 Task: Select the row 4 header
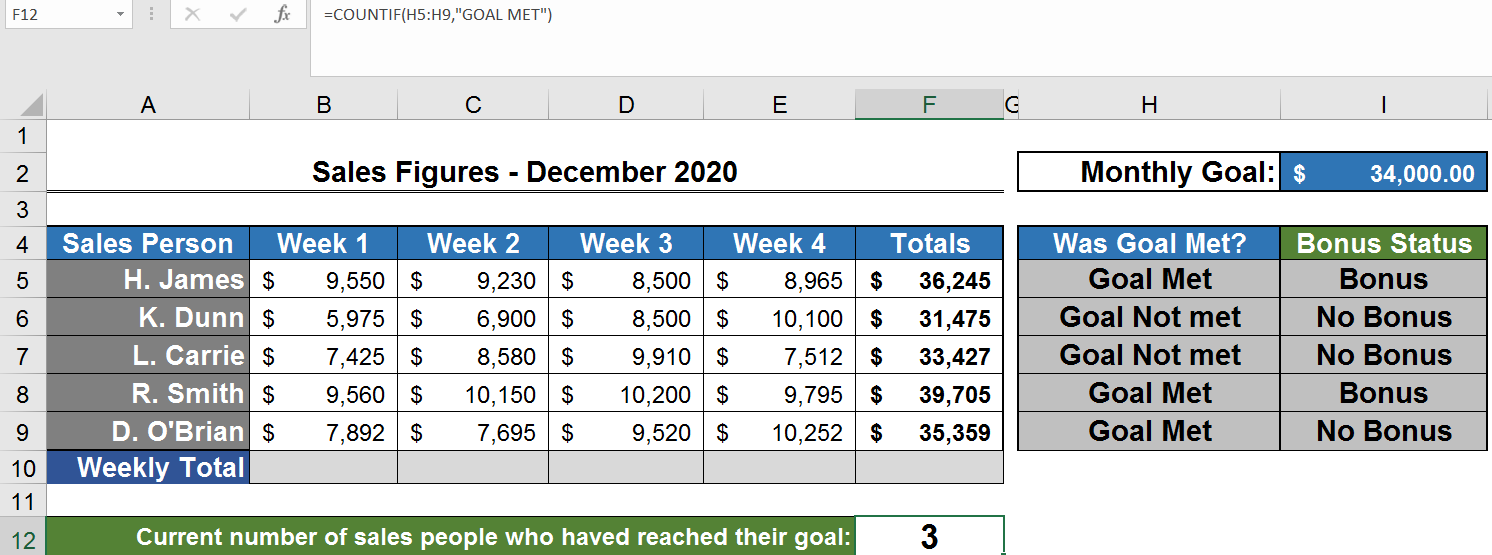click(x=23, y=243)
